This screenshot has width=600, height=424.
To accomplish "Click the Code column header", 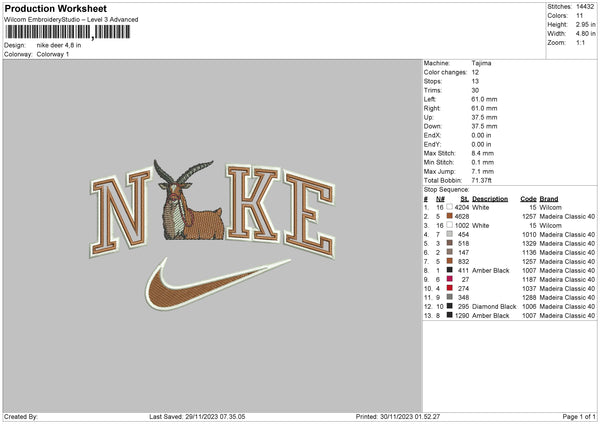I will tap(528, 199).
